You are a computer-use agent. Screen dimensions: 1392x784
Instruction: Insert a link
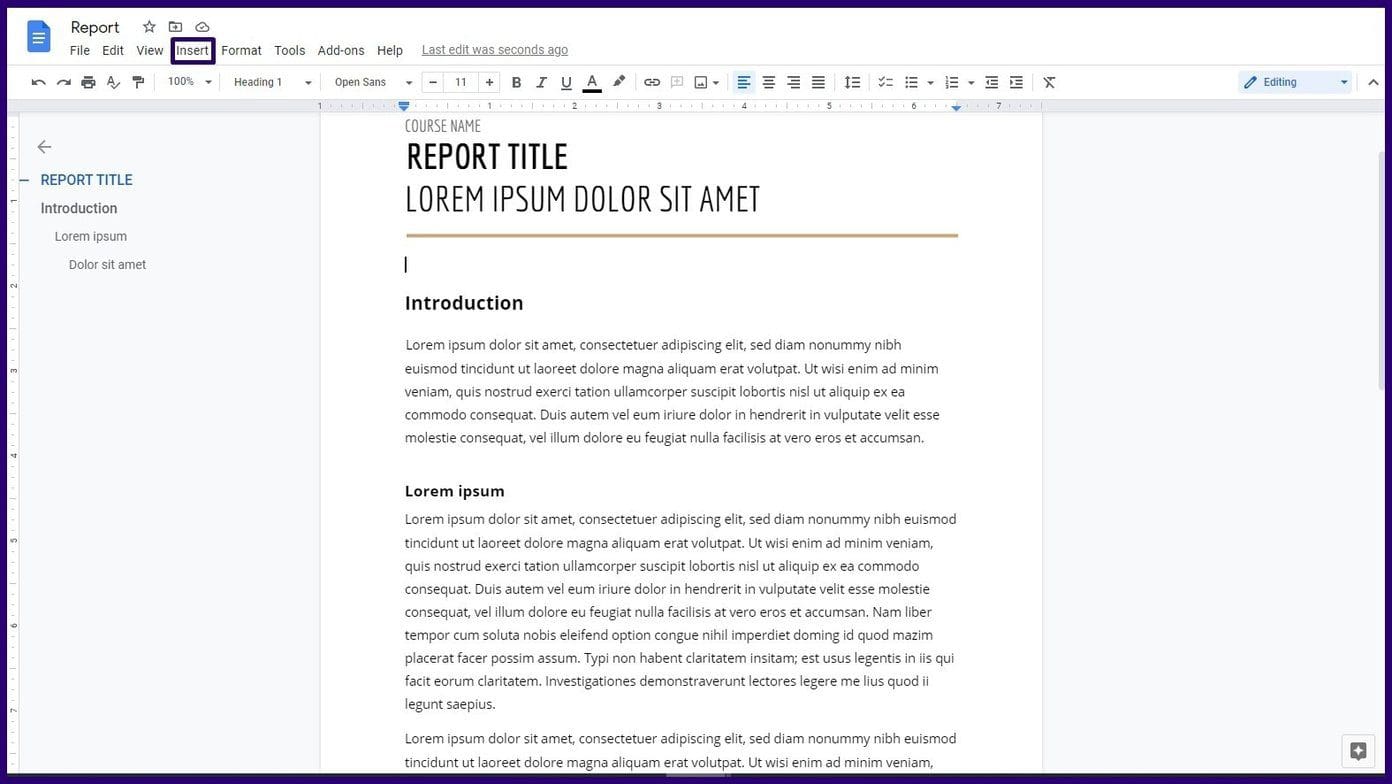click(x=652, y=82)
